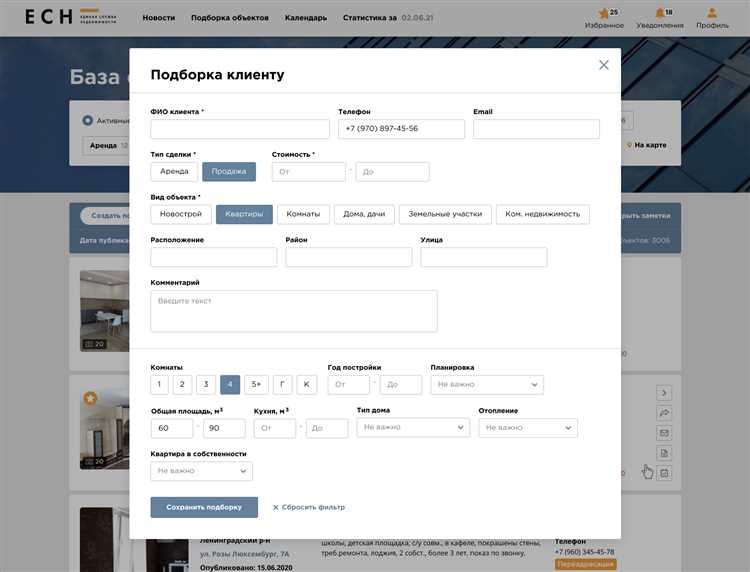The image size is (750, 572).
Task: Open Уведомления bell icon
Action: (659, 13)
